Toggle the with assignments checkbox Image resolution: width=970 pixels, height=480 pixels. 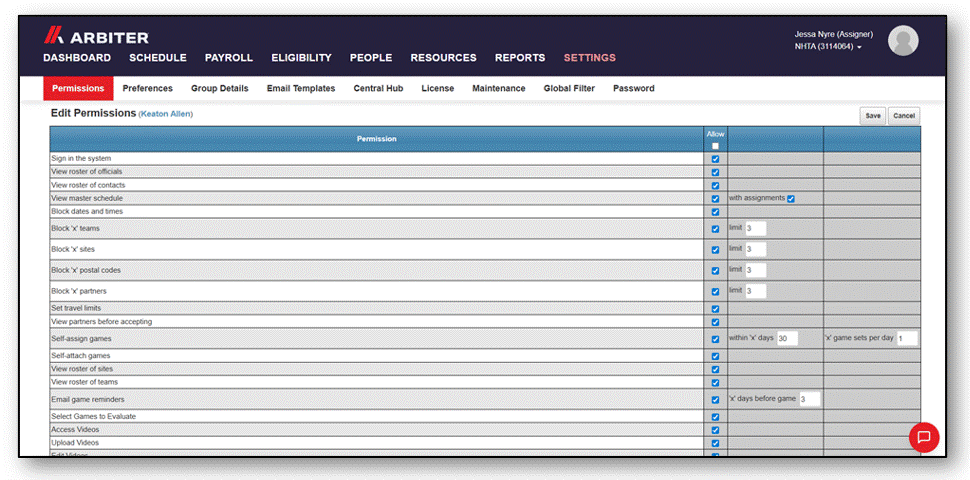tap(791, 199)
